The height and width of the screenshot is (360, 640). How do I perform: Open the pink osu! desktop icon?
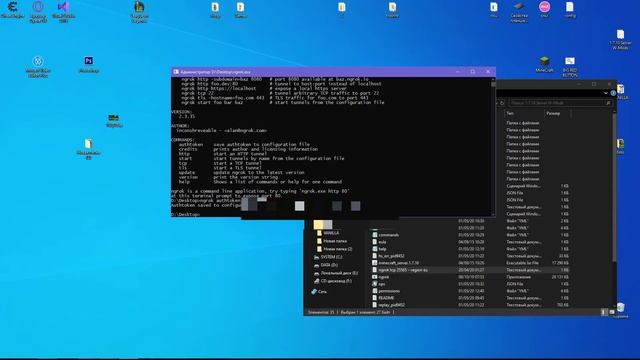click(x=544, y=9)
